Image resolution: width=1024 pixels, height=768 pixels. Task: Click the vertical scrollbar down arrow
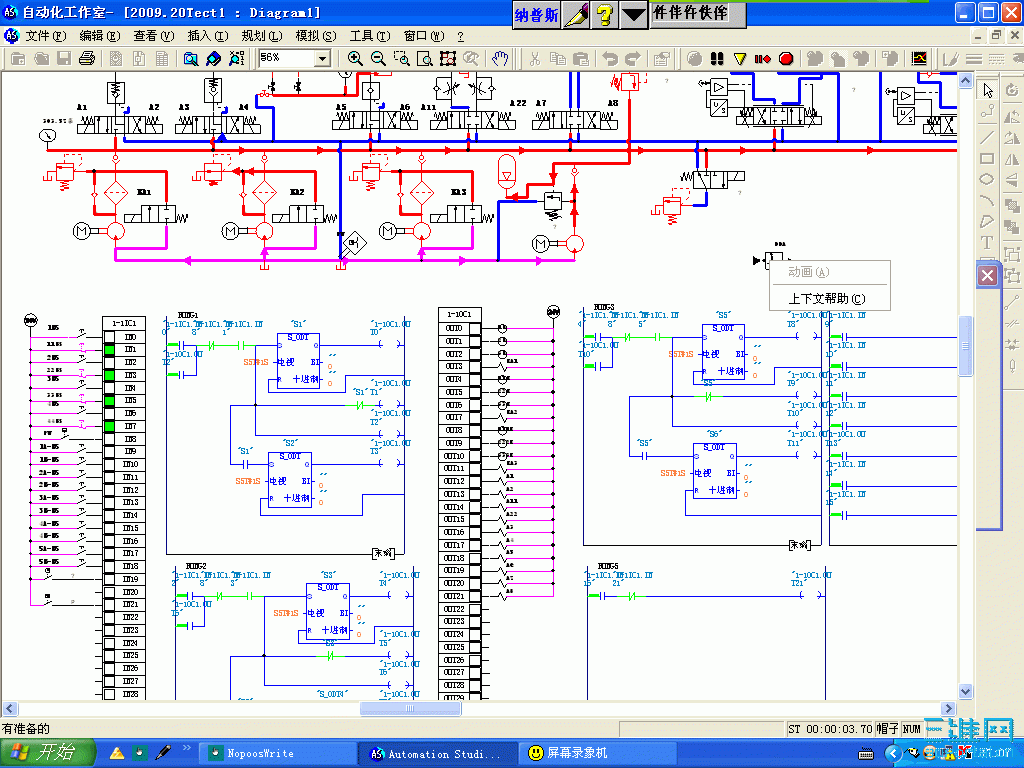pyautogui.click(x=965, y=691)
